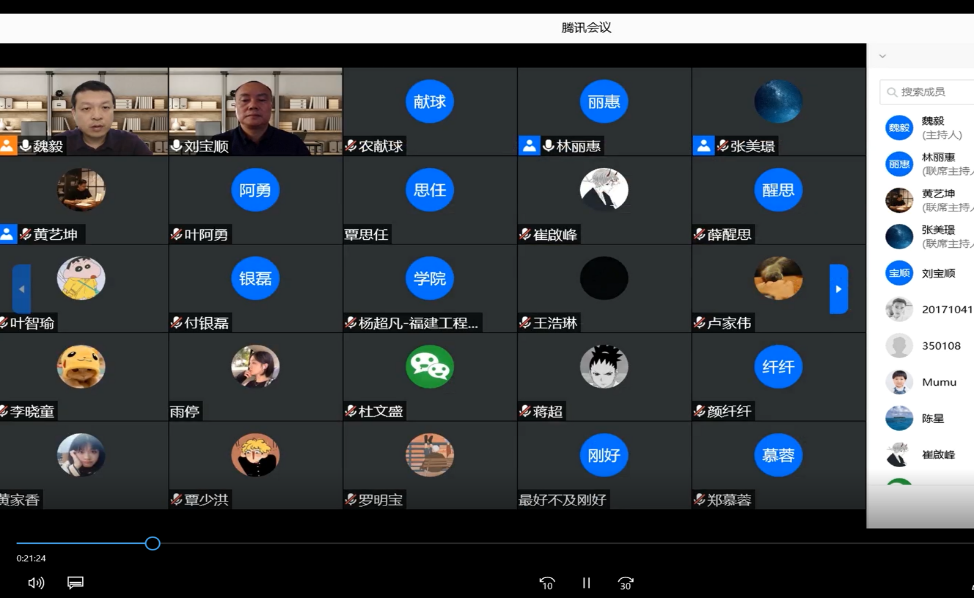Show the previous page of participant tiles
Image resolution: width=974 pixels, height=598 pixels.
[22, 289]
